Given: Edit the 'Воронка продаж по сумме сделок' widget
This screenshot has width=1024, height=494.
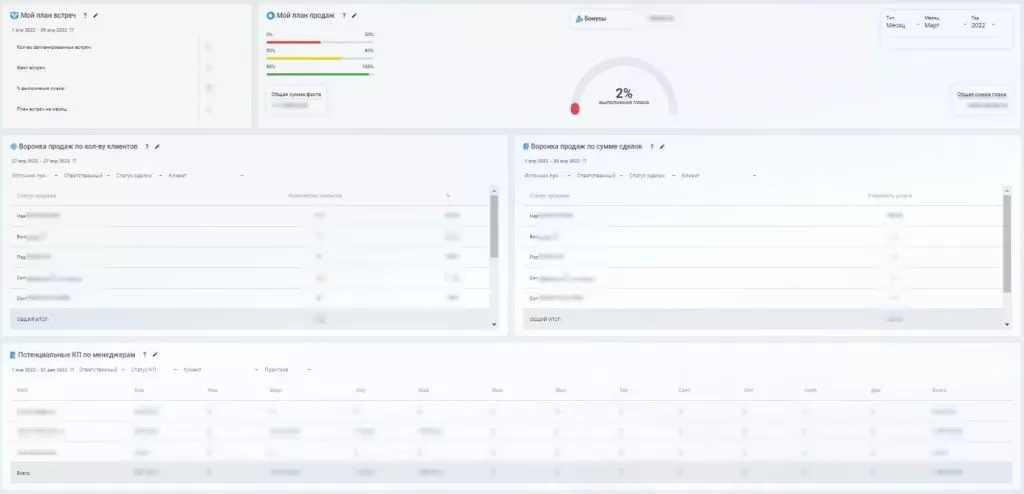Looking at the screenshot, I should pos(661,147).
